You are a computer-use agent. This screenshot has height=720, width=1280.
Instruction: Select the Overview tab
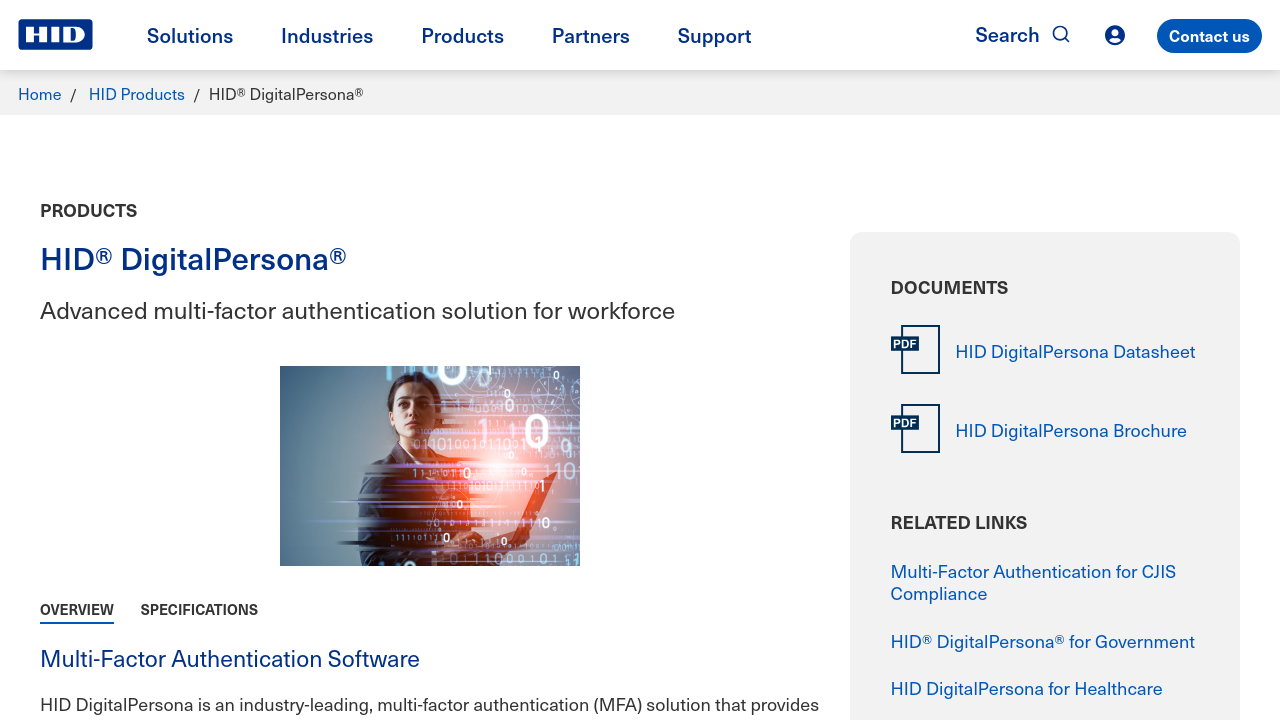click(77, 610)
